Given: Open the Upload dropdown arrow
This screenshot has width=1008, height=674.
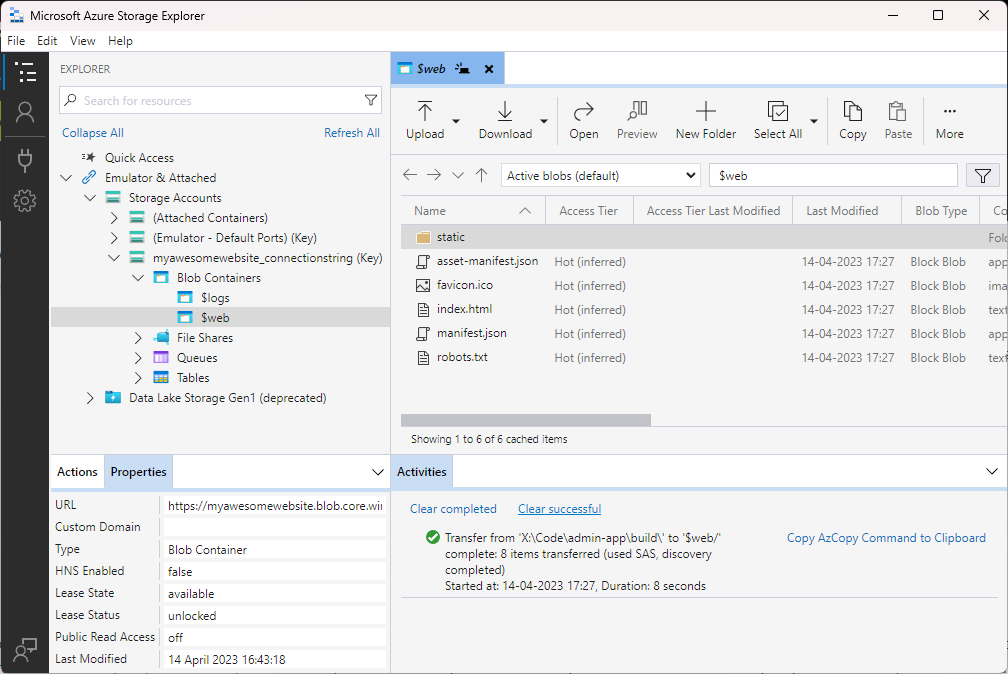Looking at the screenshot, I should pyautogui.click(x=456, y=121).
